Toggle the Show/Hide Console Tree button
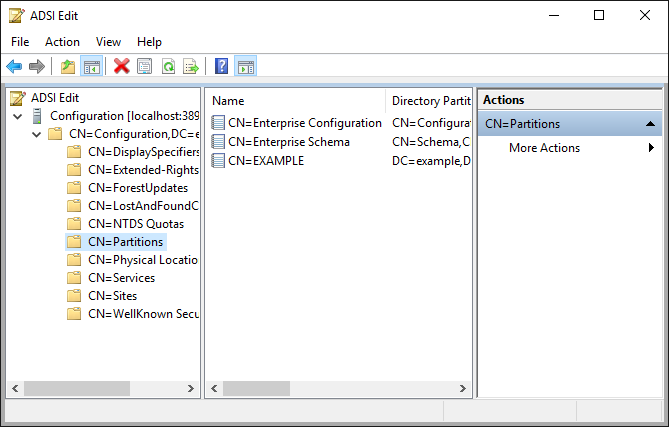669x427 pixels. click(x=91, y=67)
